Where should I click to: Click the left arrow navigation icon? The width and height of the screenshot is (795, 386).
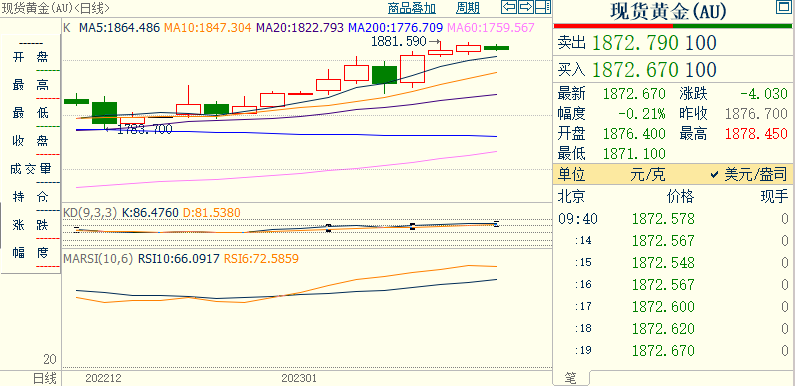click(509, 7)
